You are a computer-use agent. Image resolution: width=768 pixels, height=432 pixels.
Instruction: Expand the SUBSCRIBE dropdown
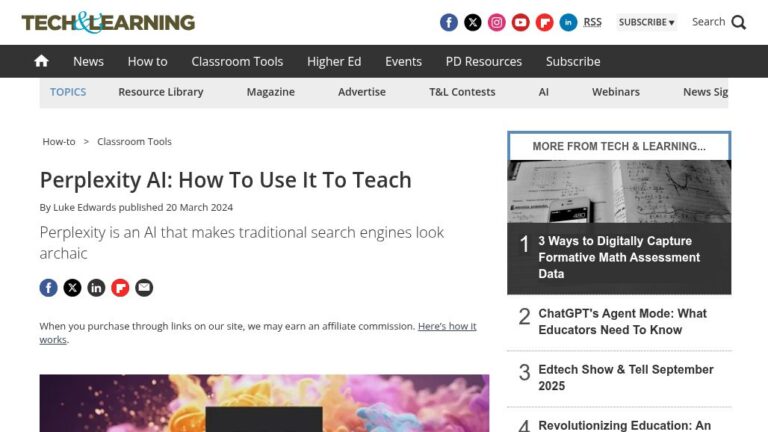[647, 22]
